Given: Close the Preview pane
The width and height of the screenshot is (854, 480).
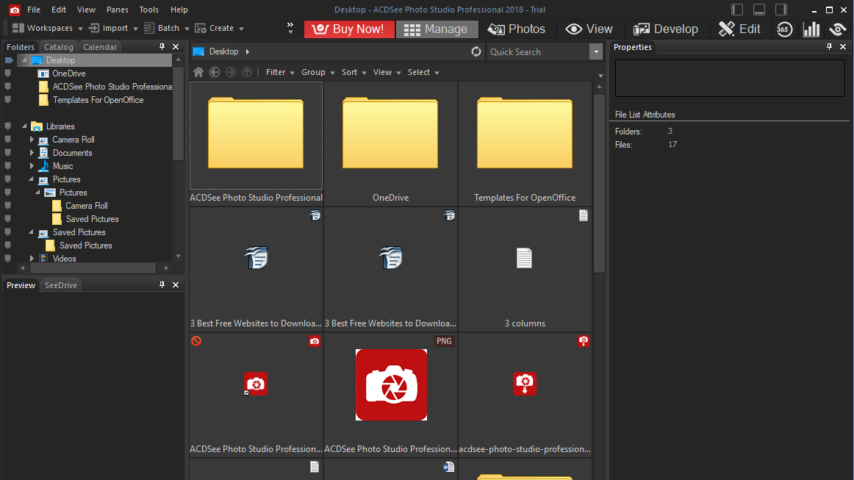Looking at the screenshot, I should coord(175,284).
